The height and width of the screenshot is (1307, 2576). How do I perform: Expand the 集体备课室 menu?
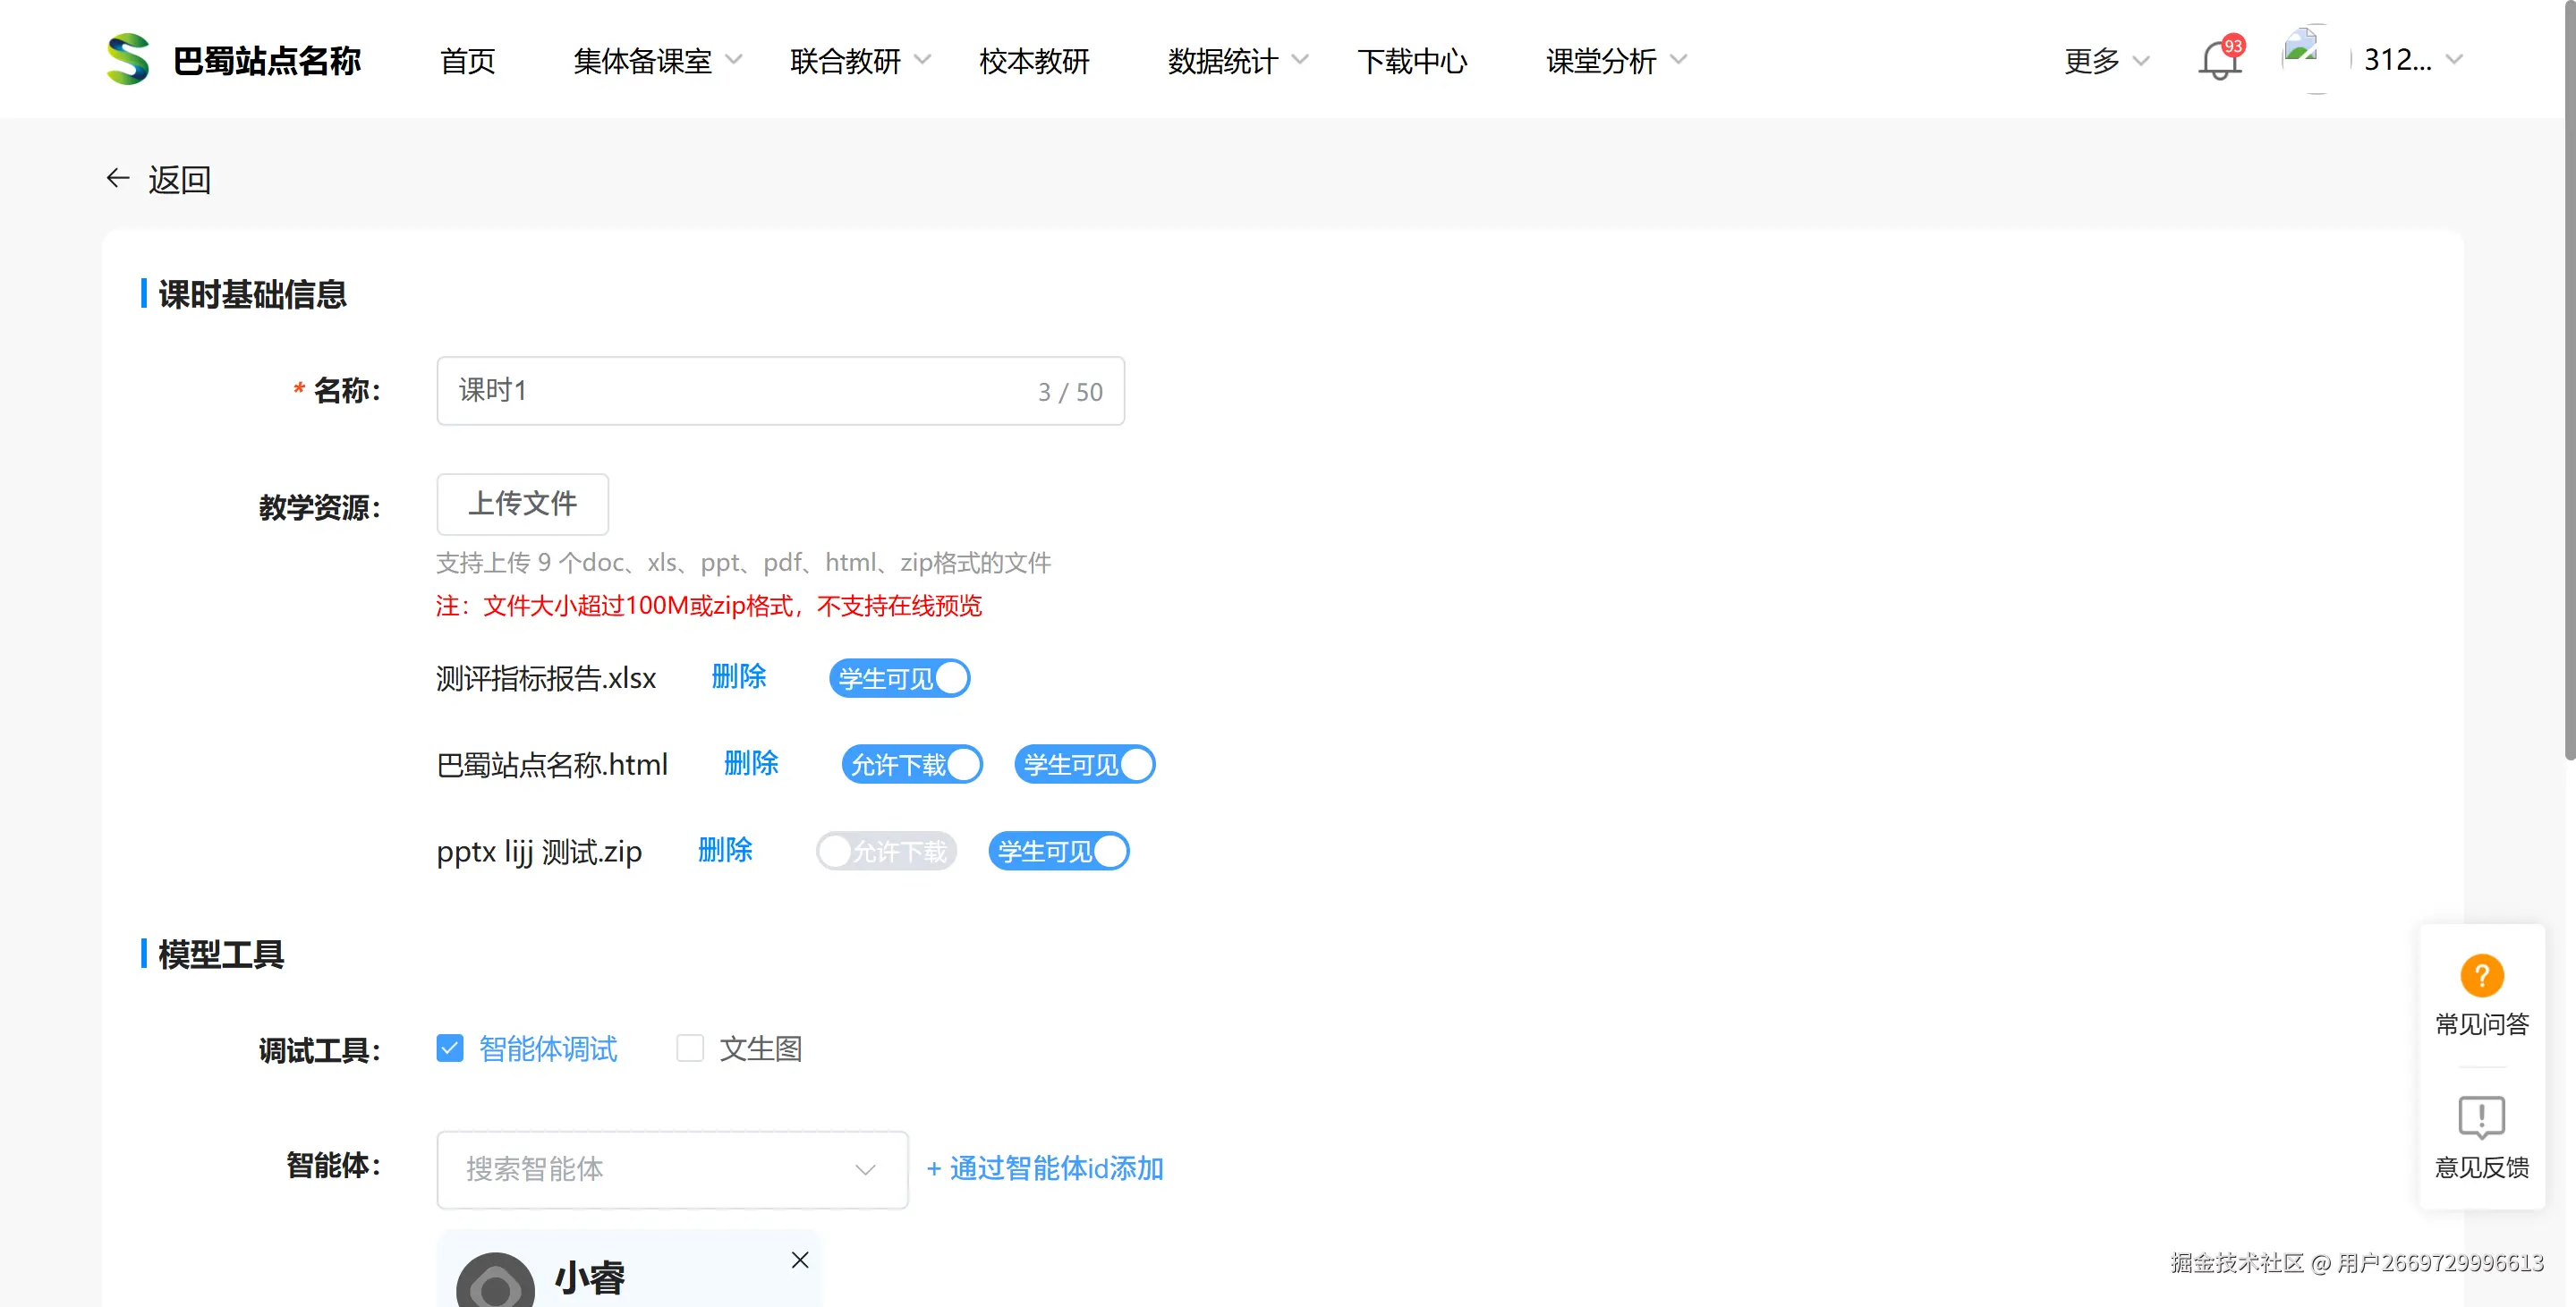[658, 61]
